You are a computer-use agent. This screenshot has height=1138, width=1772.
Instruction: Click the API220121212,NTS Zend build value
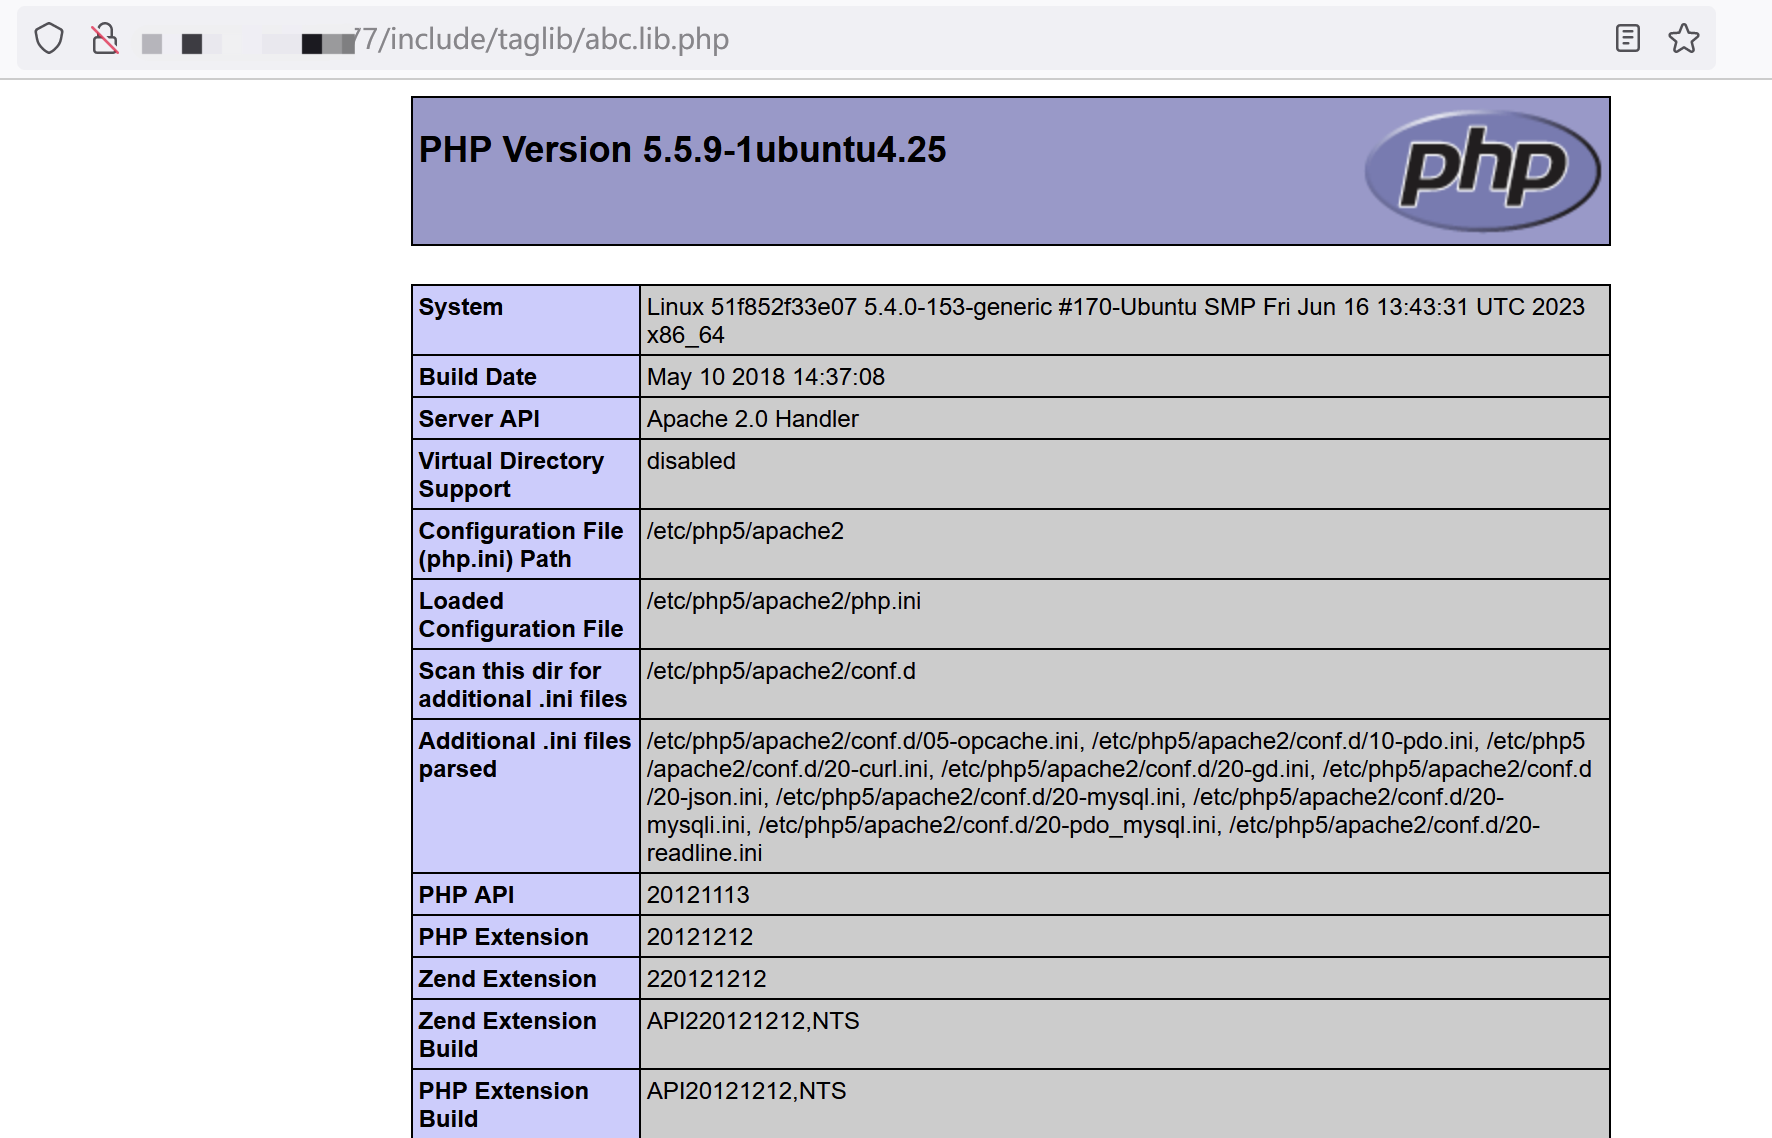click(752, 1021)
